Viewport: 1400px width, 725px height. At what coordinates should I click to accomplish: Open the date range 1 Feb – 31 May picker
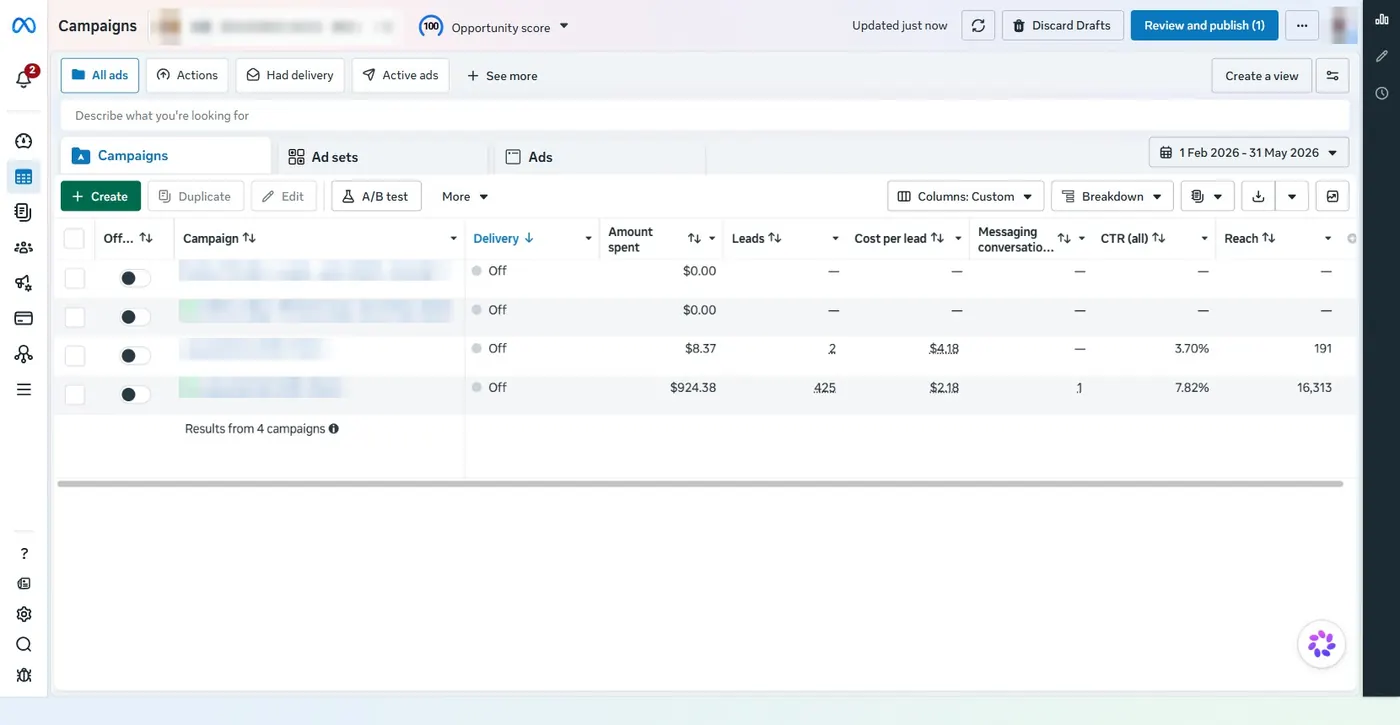pos(1249,153)
